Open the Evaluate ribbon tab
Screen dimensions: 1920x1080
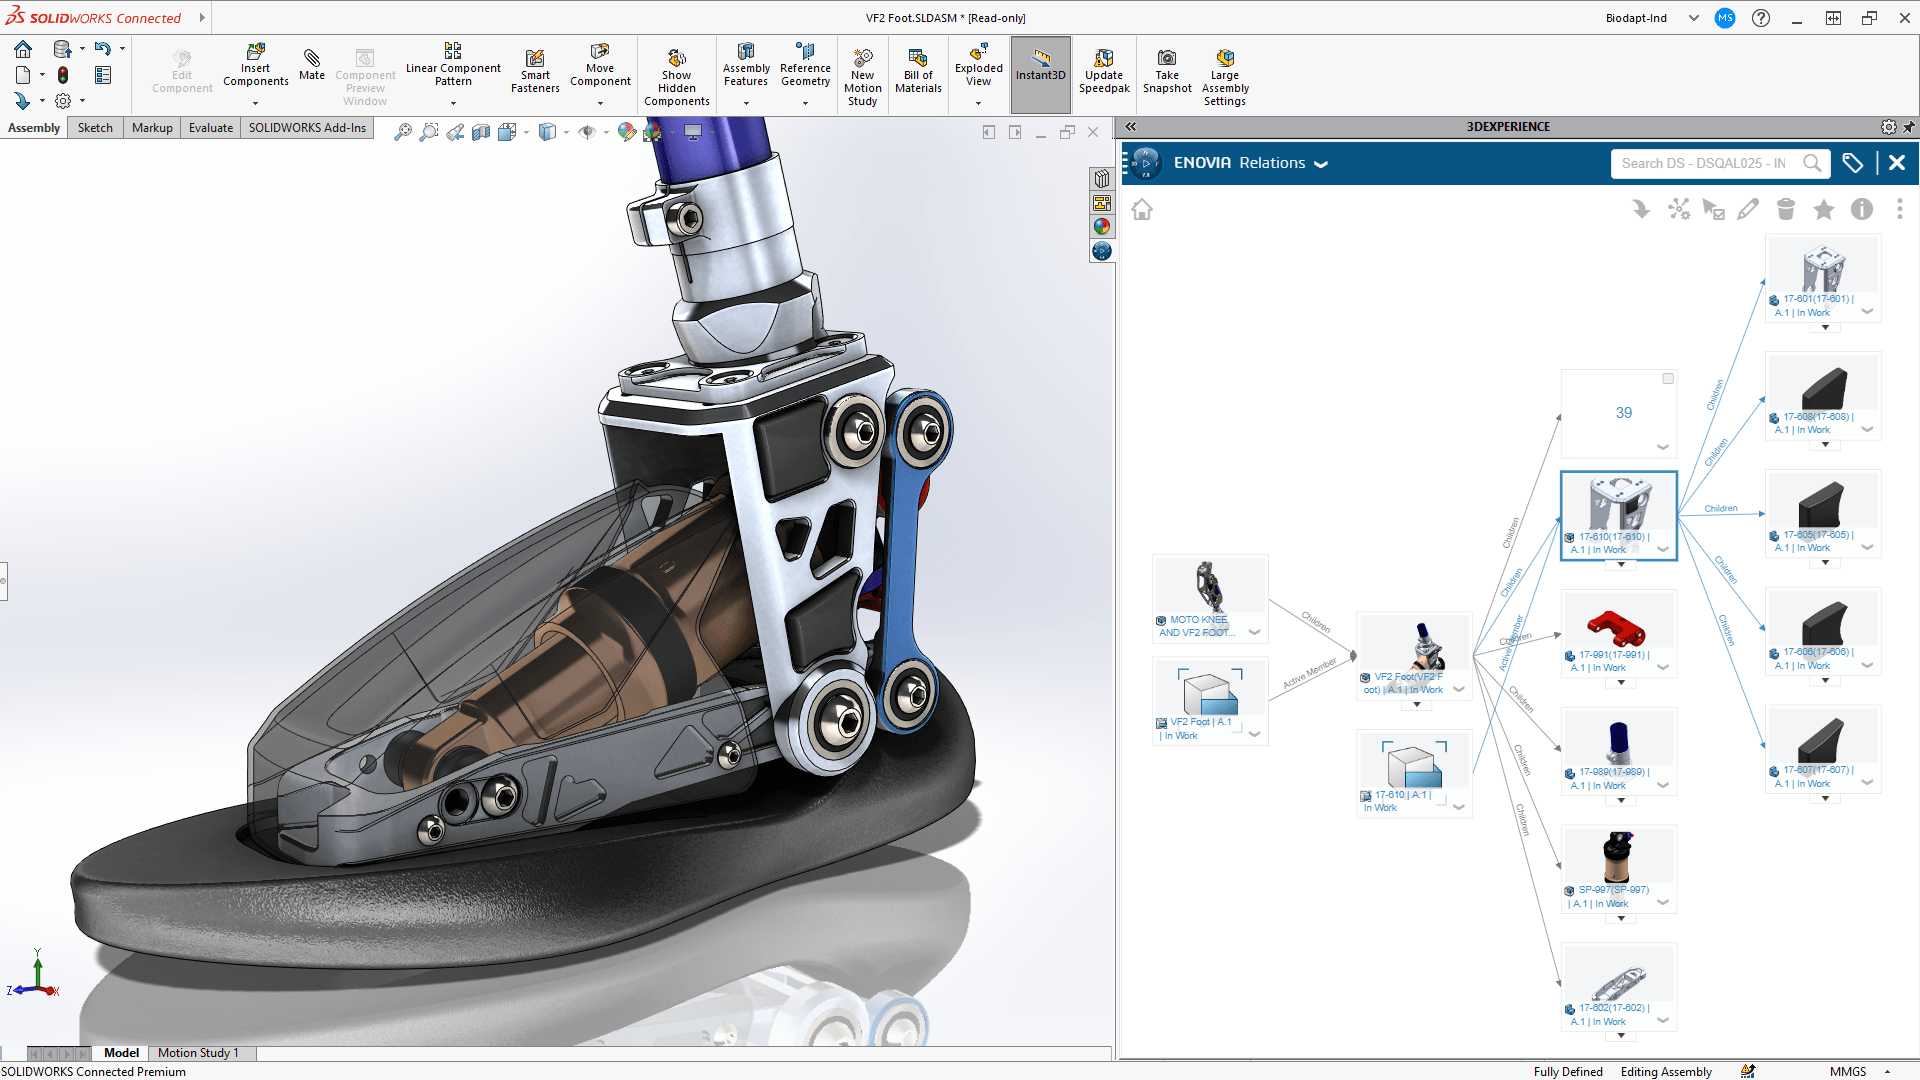(210, 127)
